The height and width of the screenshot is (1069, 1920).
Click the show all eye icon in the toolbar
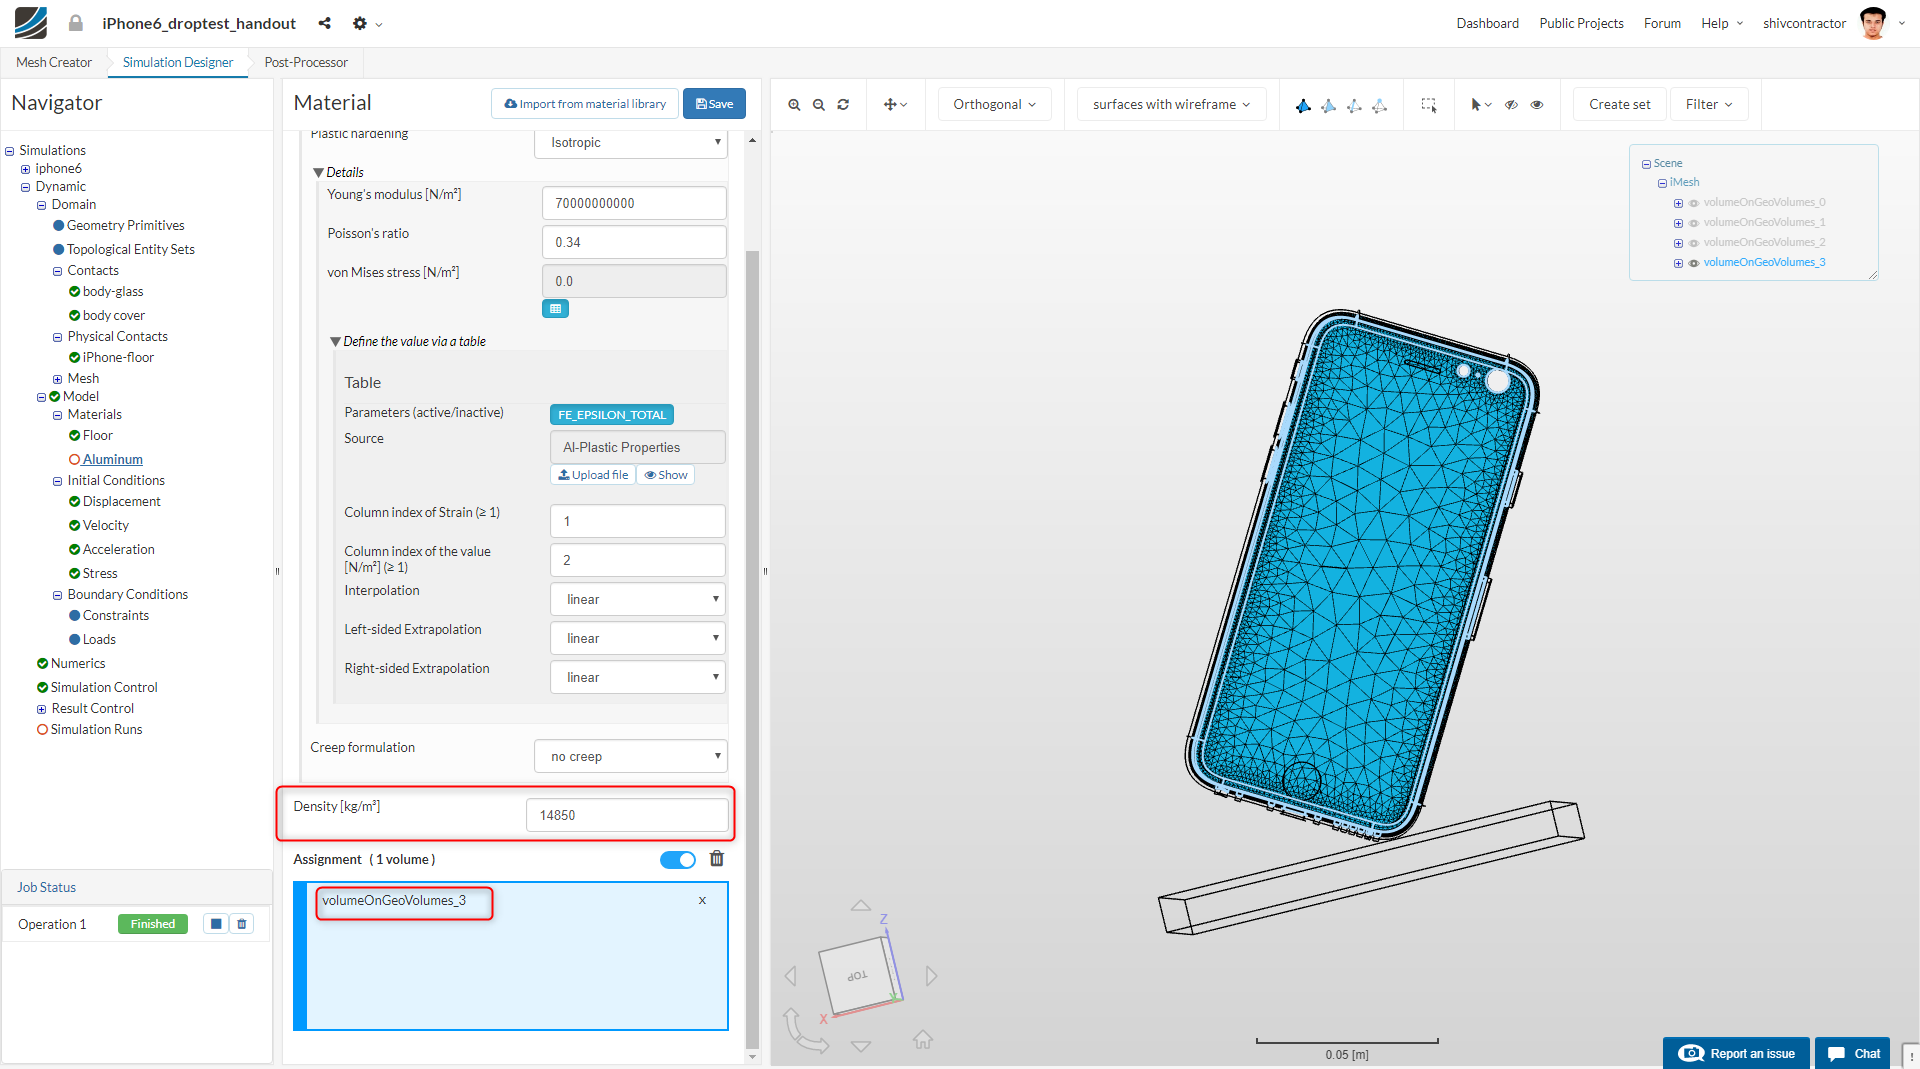[1537, 105]
